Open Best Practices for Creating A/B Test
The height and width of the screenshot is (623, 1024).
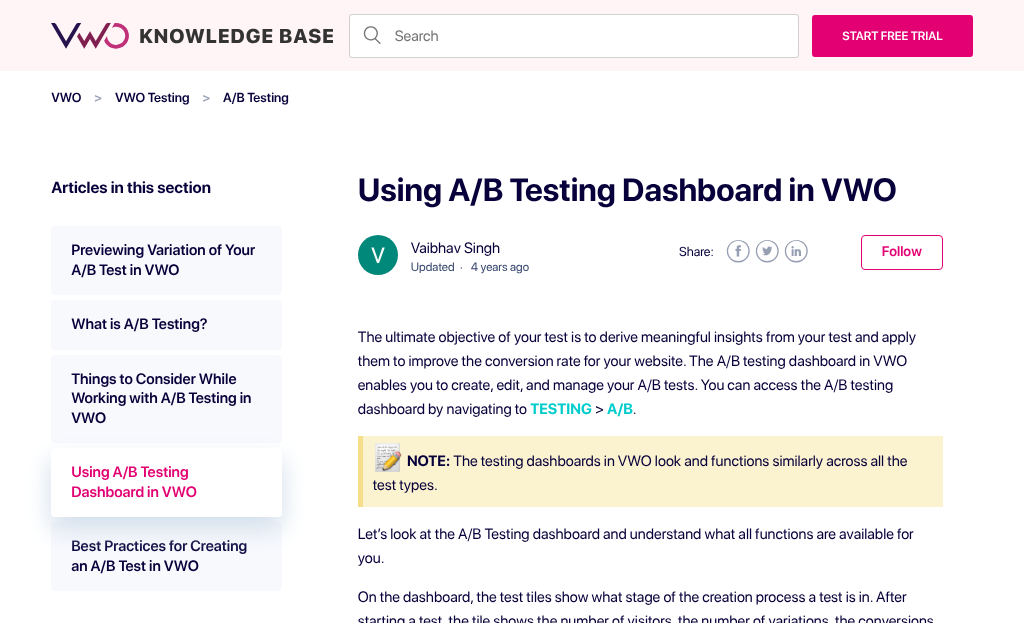pyautogui.click(x=167, y=556)
